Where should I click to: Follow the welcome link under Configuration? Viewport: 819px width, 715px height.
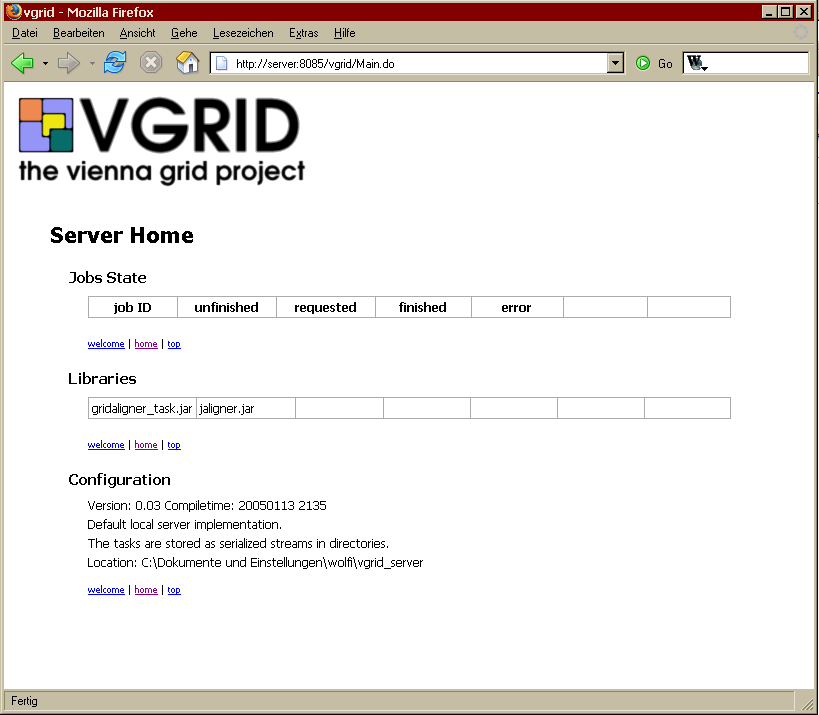point(106,590)
